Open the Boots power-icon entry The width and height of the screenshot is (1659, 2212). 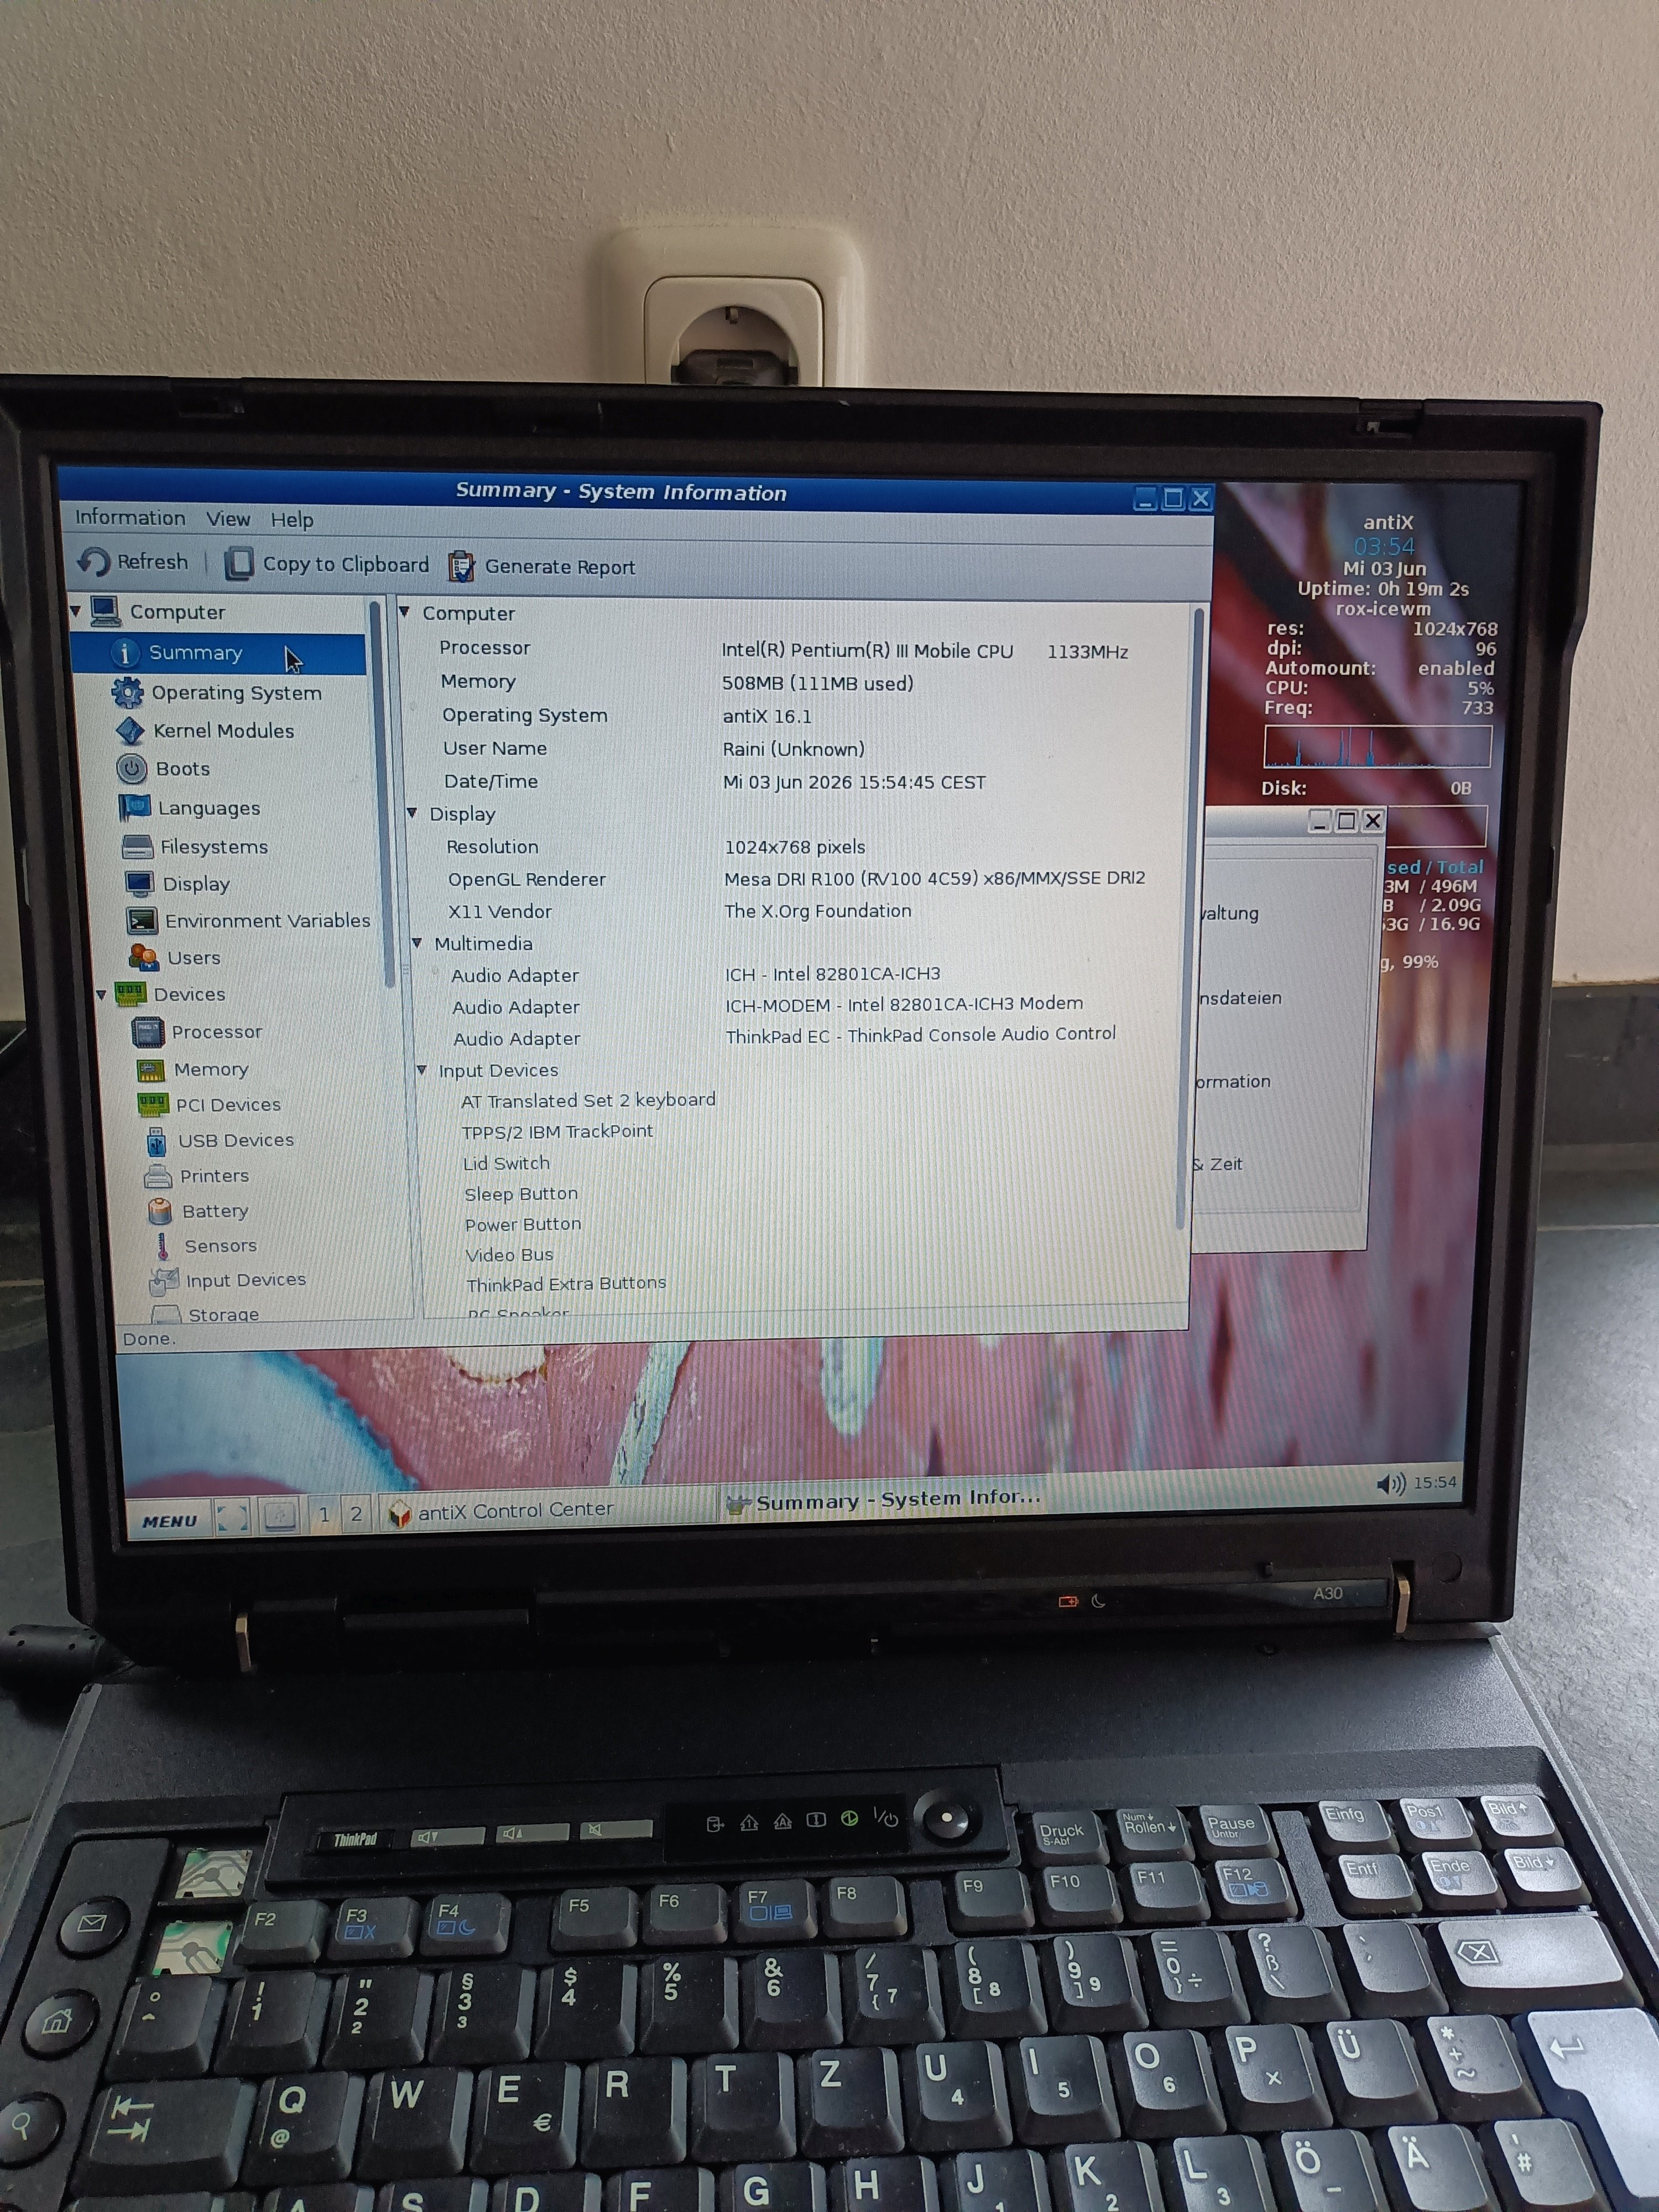131,768
